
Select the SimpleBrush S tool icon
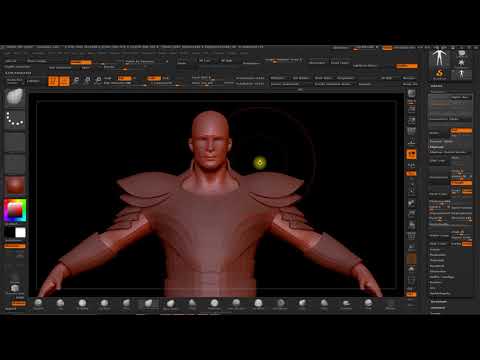(440, 74)
